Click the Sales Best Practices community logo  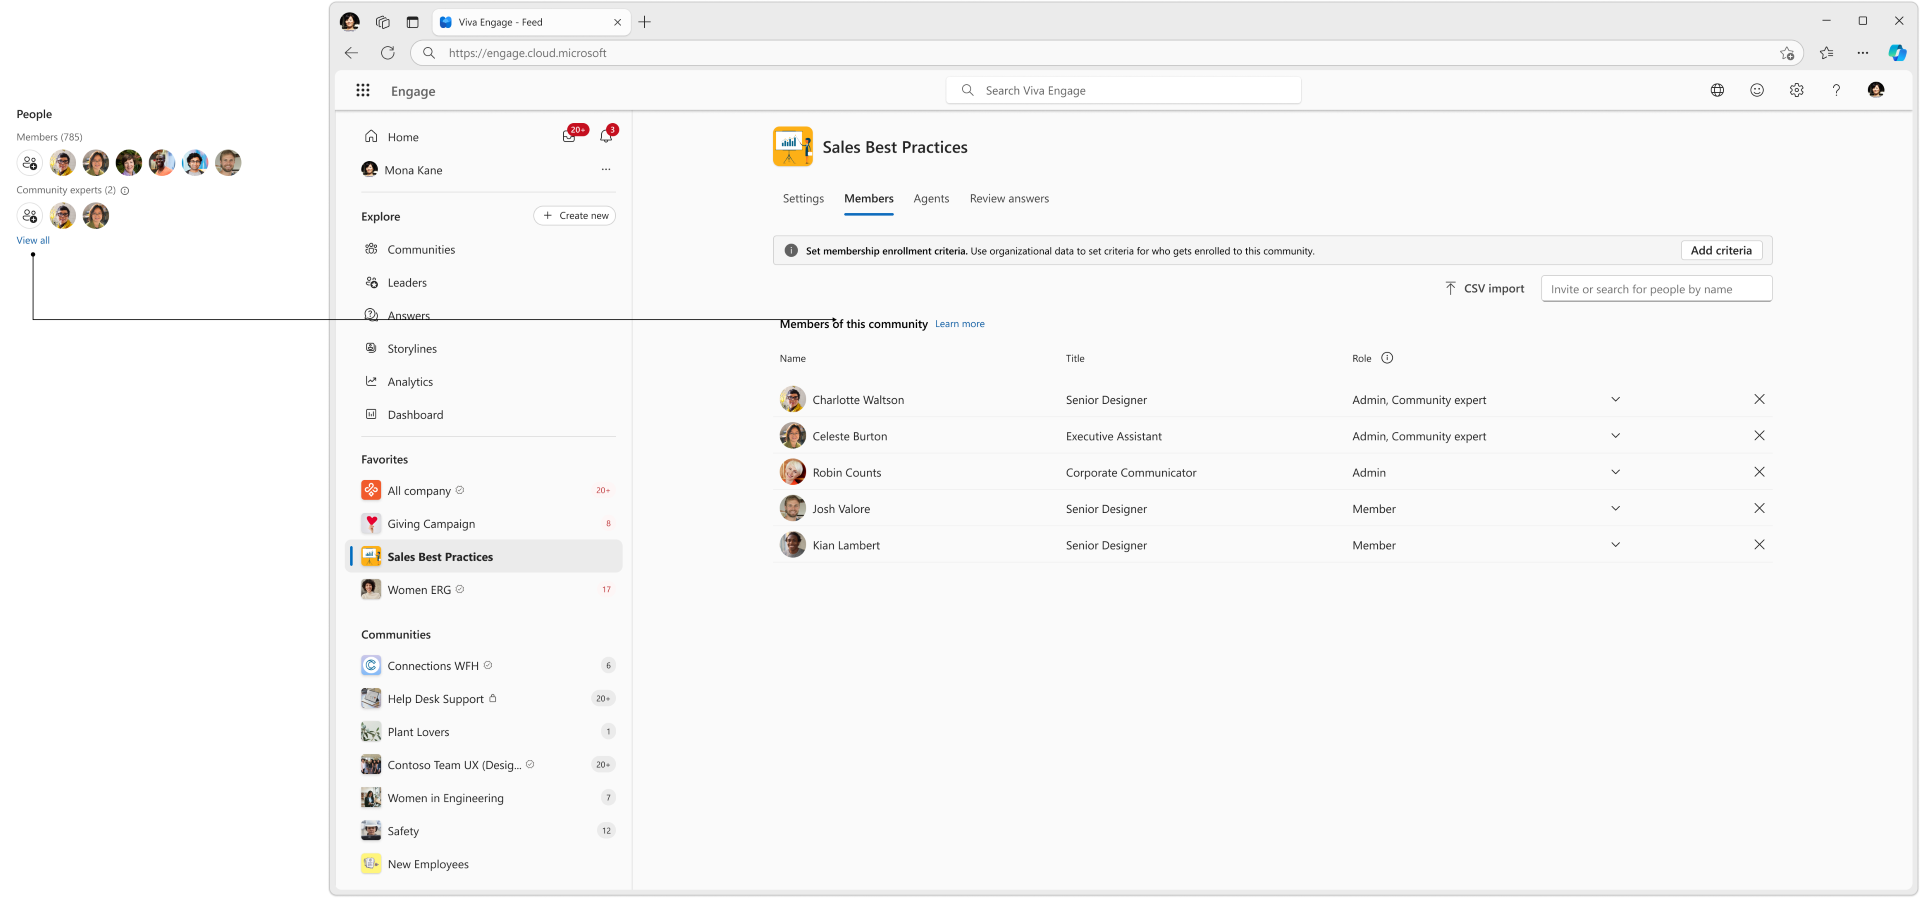[x=793, y=146]
